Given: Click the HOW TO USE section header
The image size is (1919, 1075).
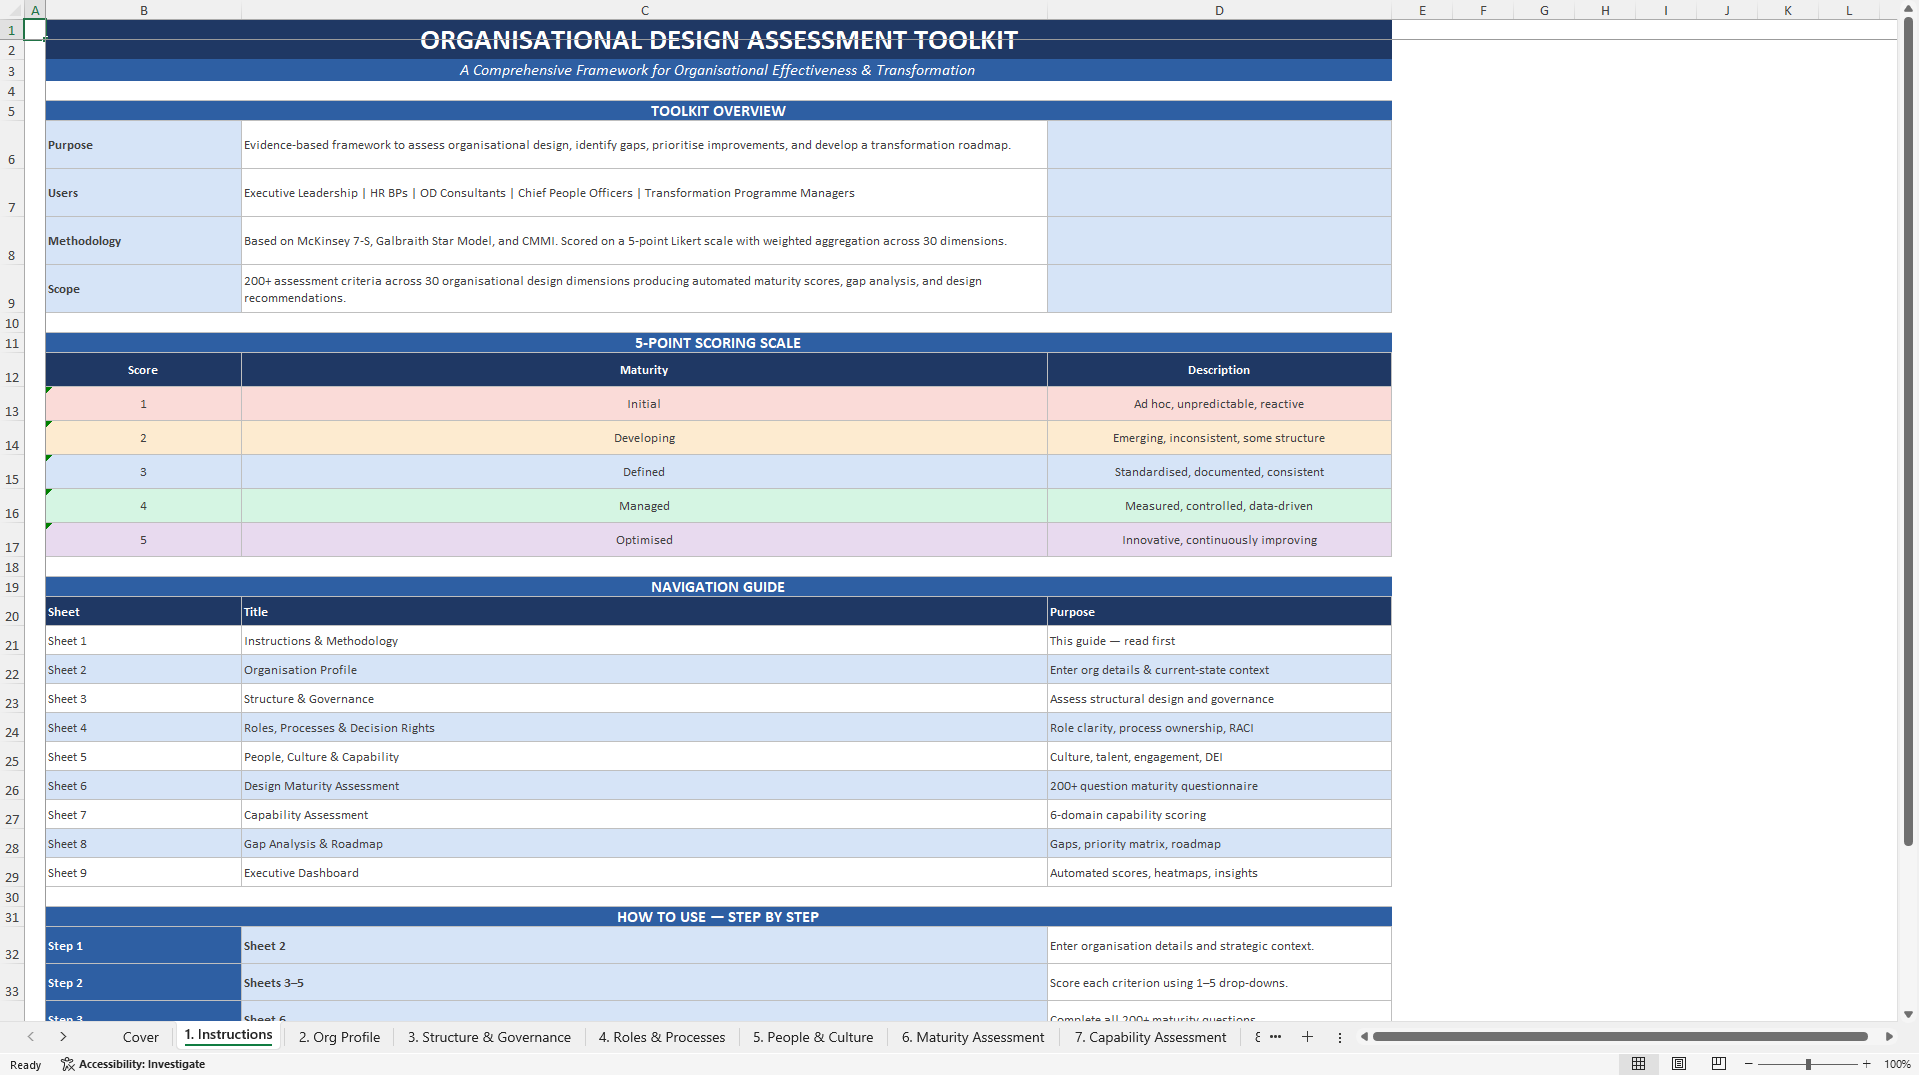Looking at the screenshot, I should click(718, 917).
